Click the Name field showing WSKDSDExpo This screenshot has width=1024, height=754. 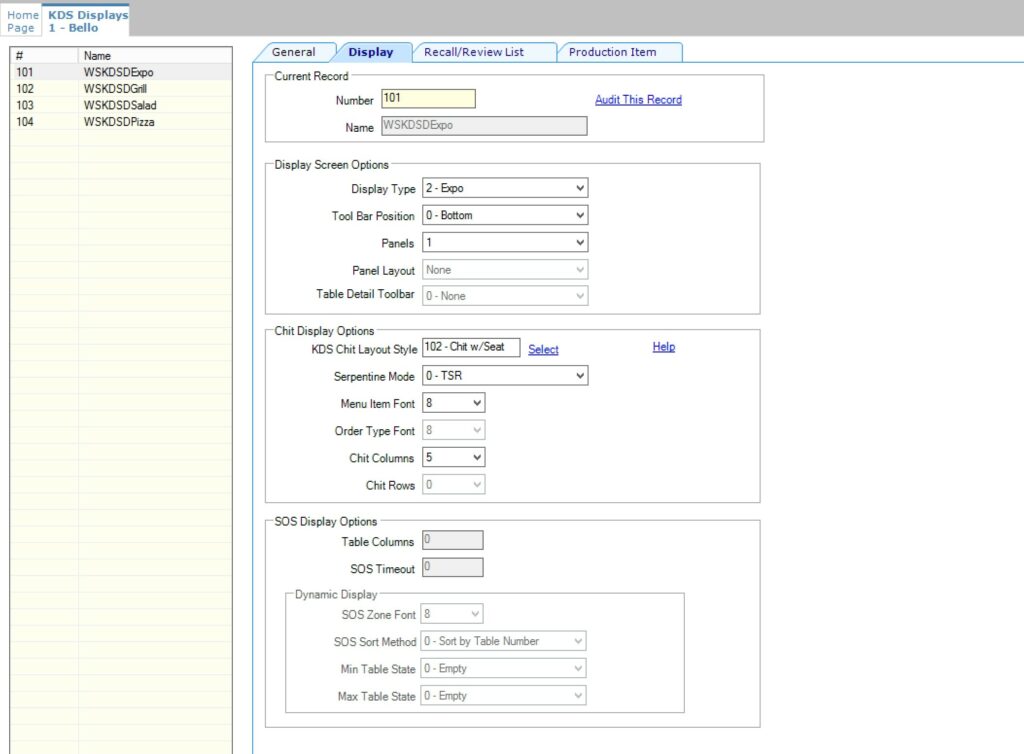click(484, 126)
